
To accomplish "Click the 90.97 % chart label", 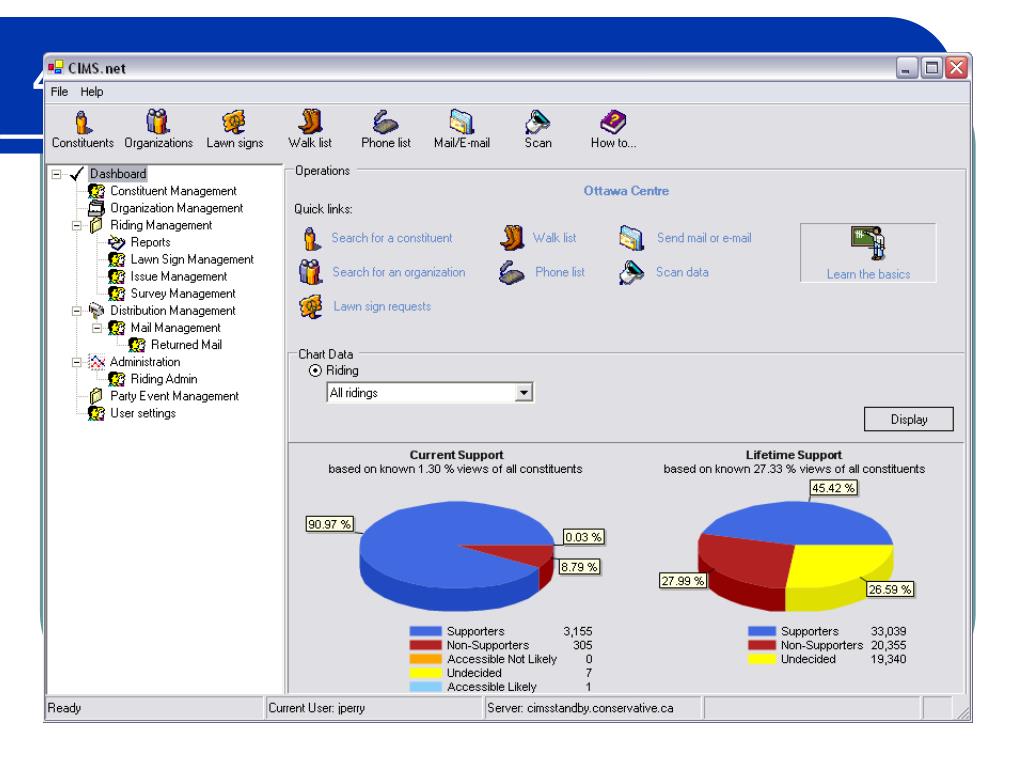I will (x=330, y=524).
